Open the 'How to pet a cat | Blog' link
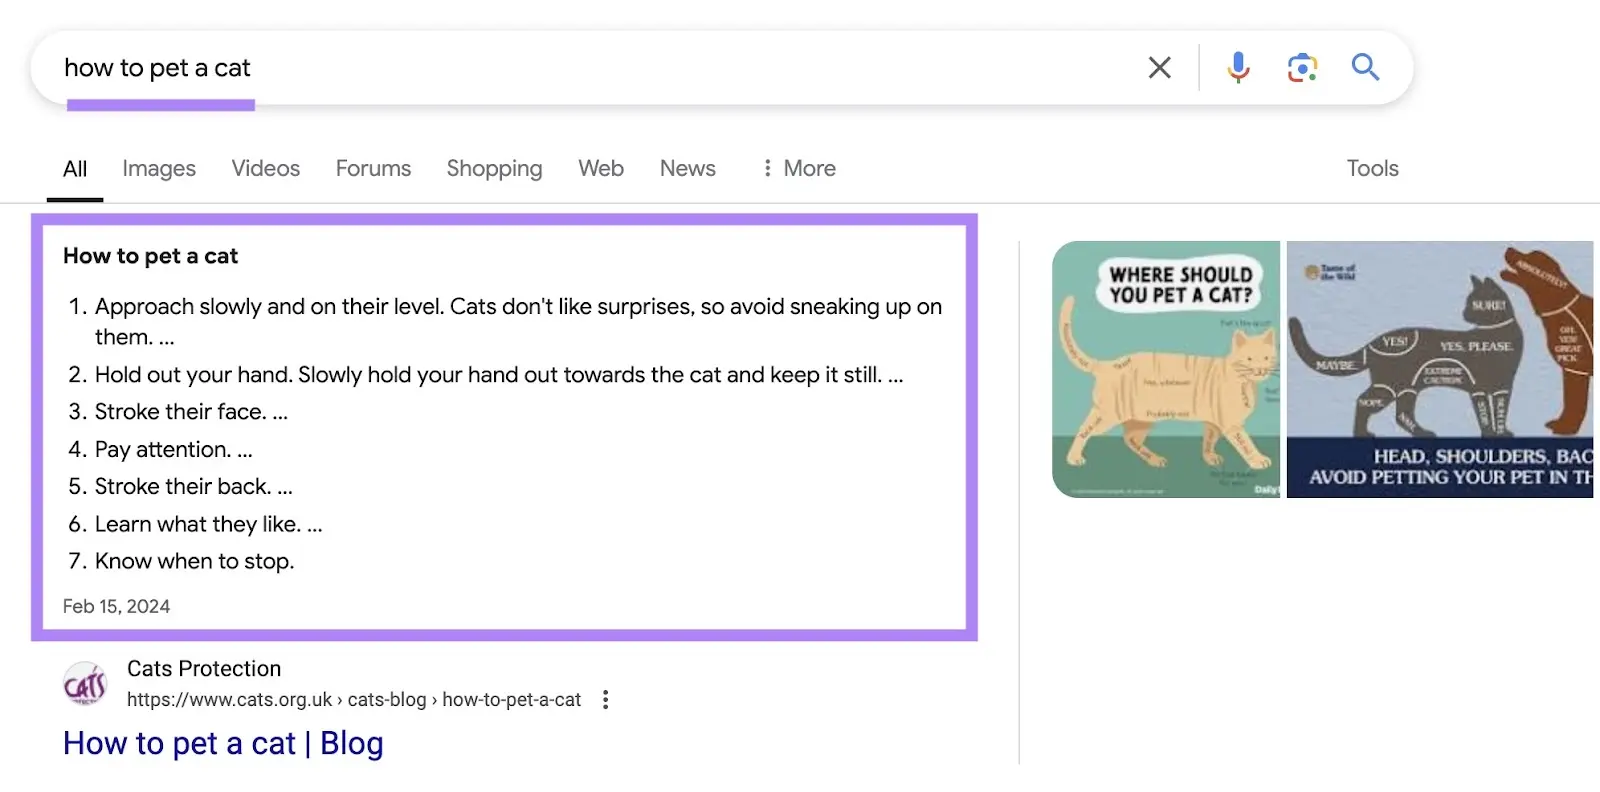1600x792 pixels. click(223, 743)
